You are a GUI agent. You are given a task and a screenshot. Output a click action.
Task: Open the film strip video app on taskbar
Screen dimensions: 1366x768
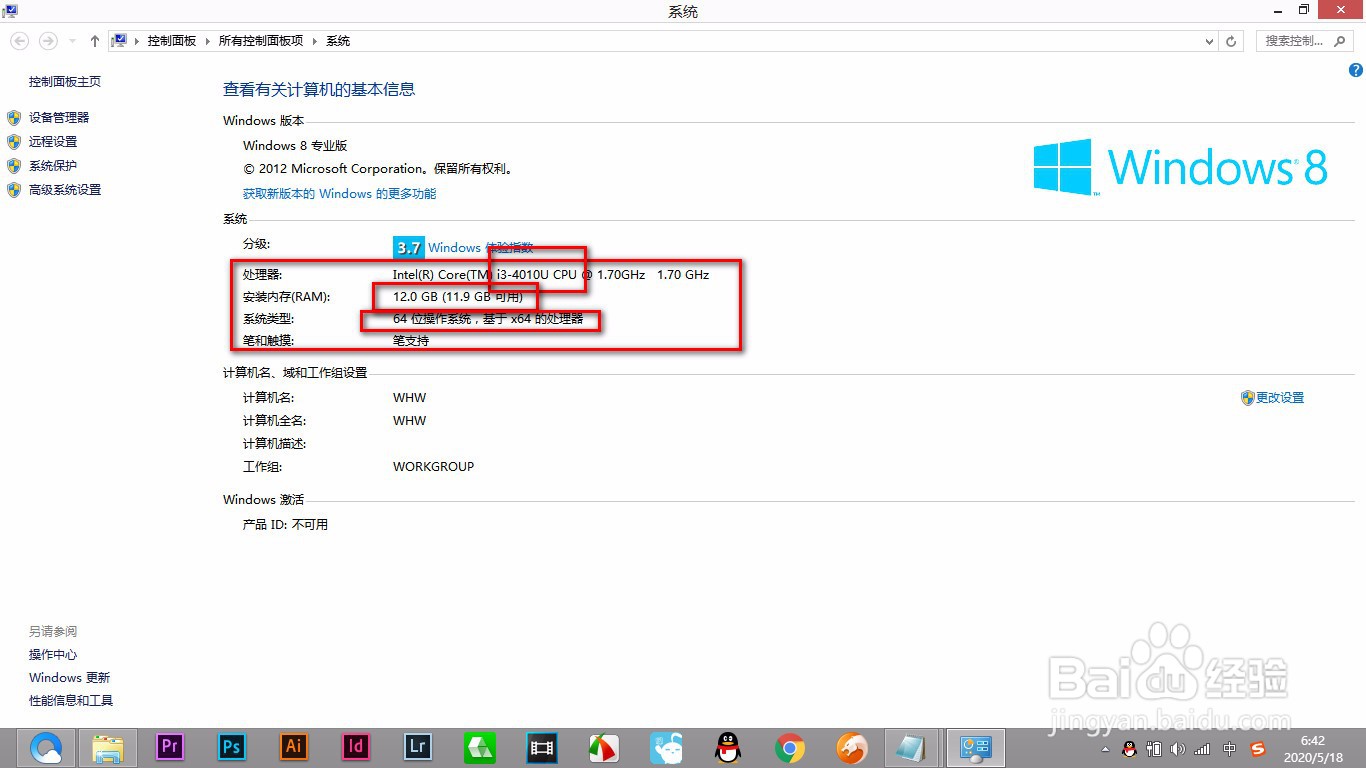pyautogui.click(x=542, y=747)
